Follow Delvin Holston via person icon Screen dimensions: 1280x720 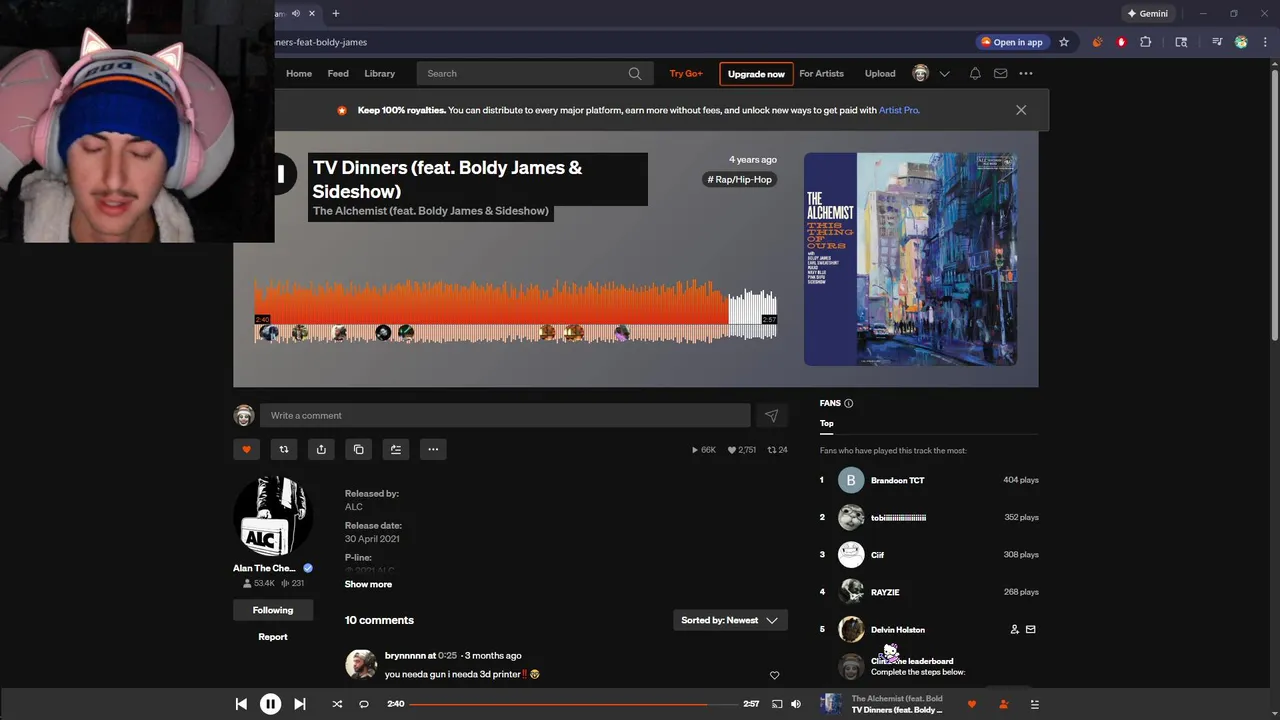(1014, 629)
